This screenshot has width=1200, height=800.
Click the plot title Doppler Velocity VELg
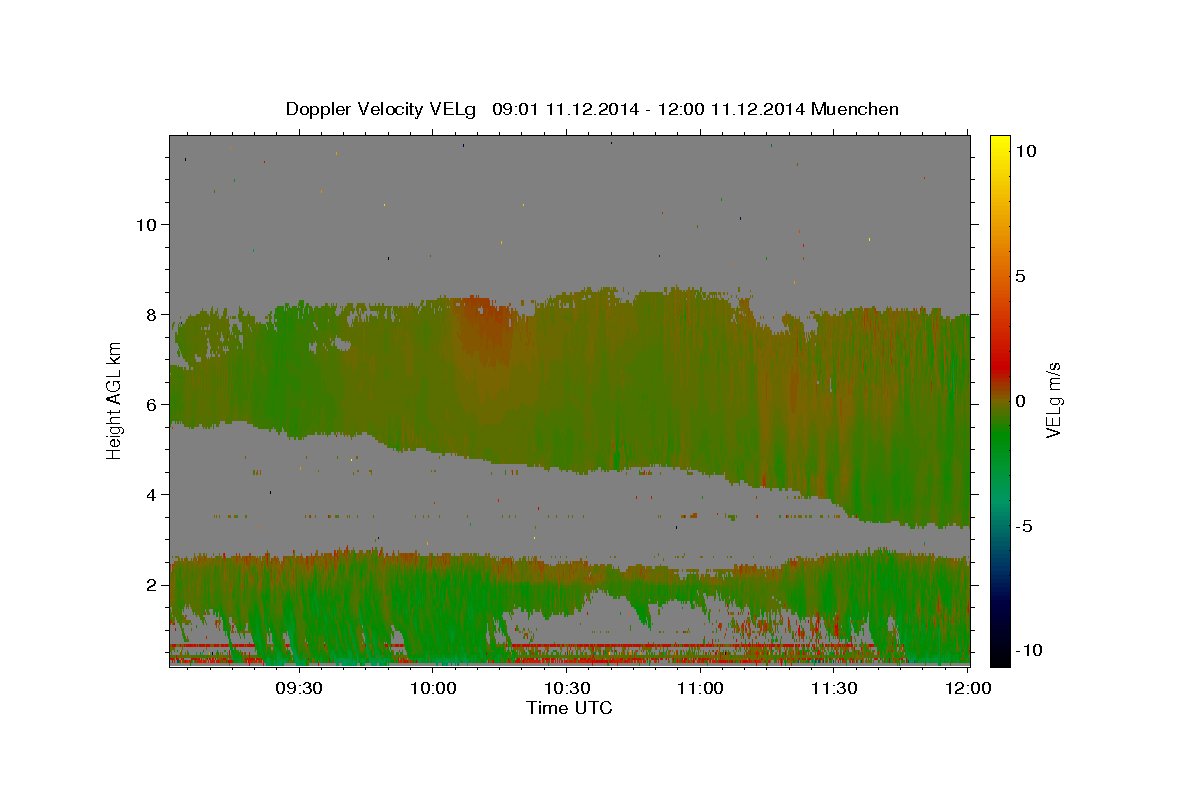(x=592, y=109)
